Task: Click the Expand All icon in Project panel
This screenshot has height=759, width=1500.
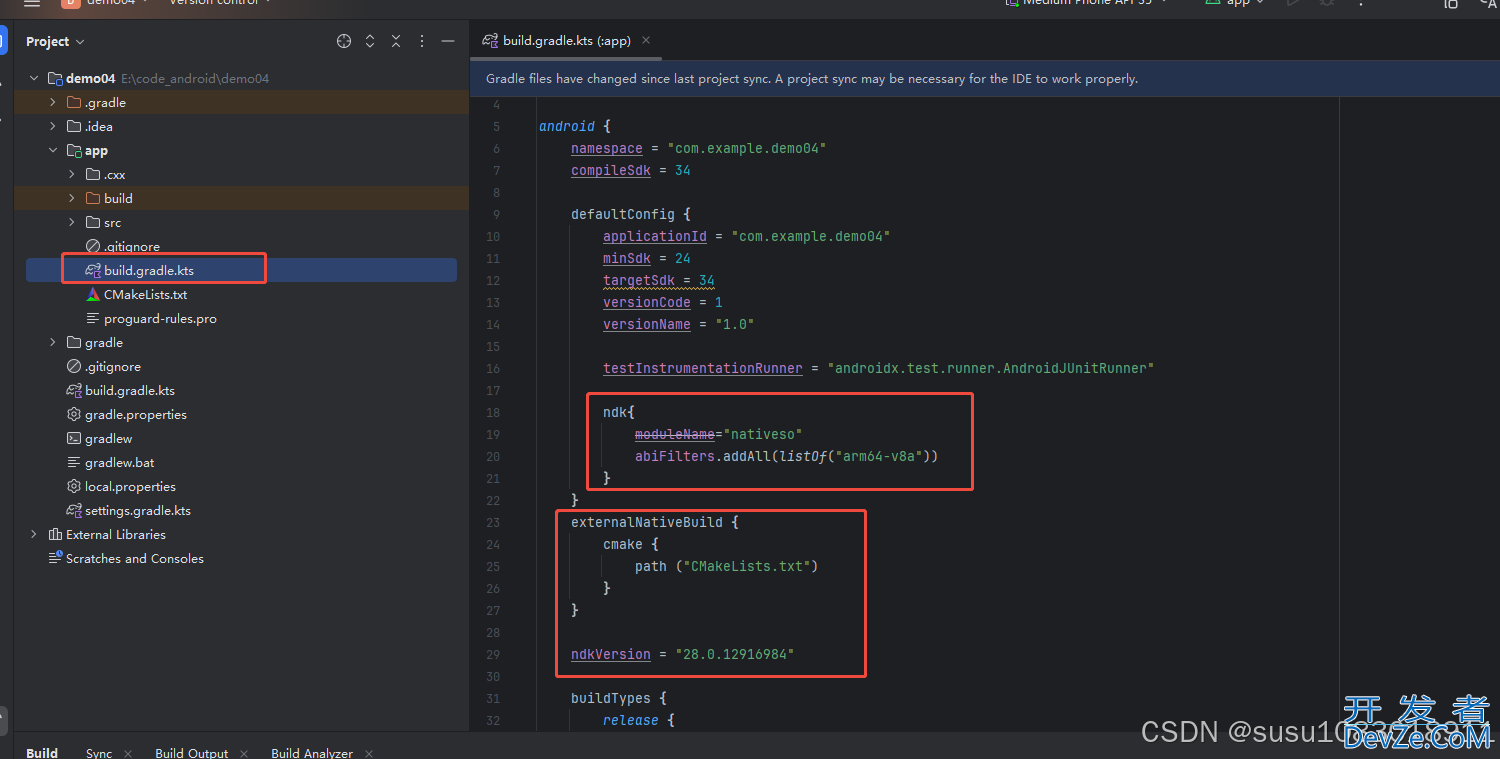Action: tap(370, 41)
